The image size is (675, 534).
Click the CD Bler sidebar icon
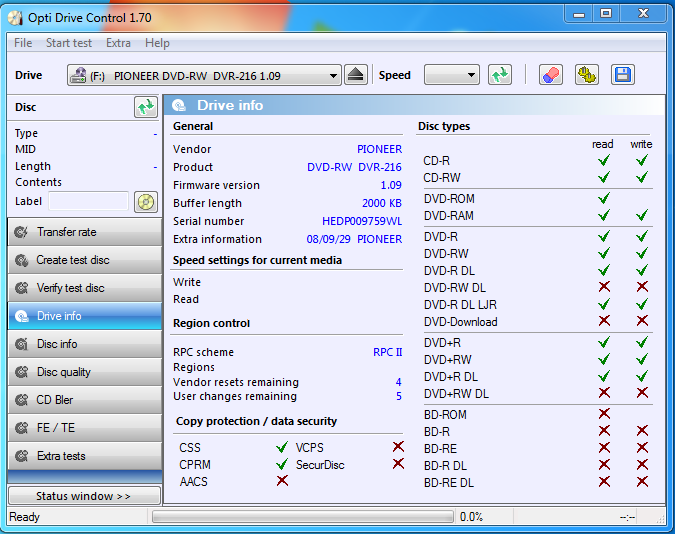(x=21, y=400)
